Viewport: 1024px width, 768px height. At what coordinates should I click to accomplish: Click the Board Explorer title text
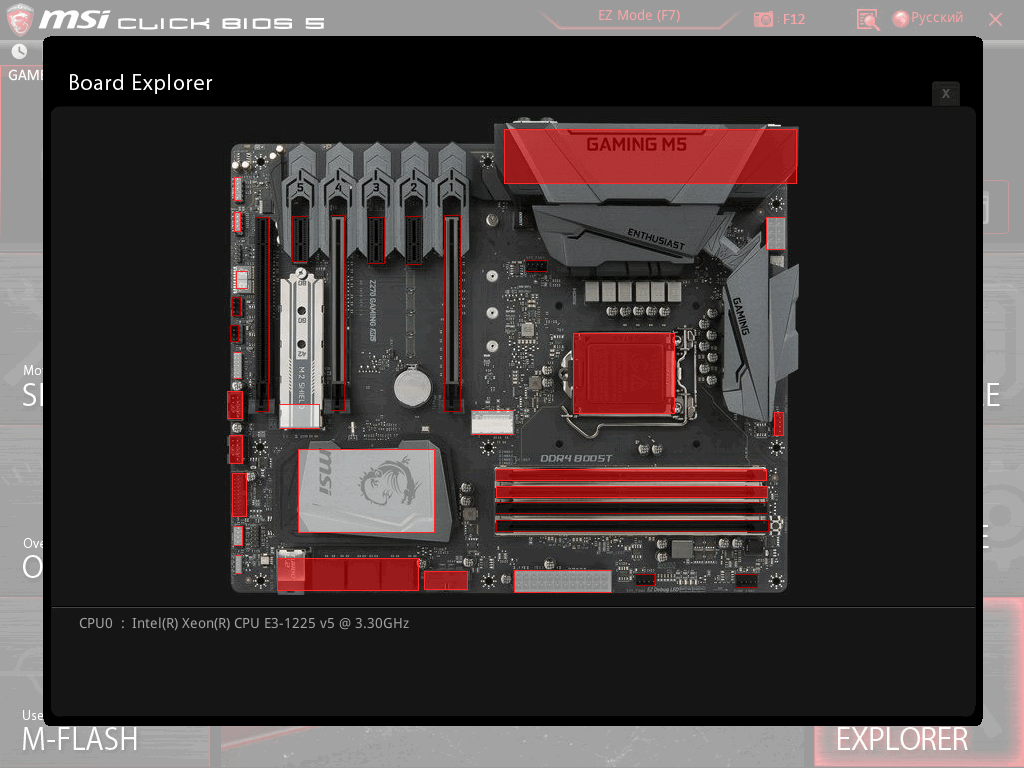click(140, 83)
